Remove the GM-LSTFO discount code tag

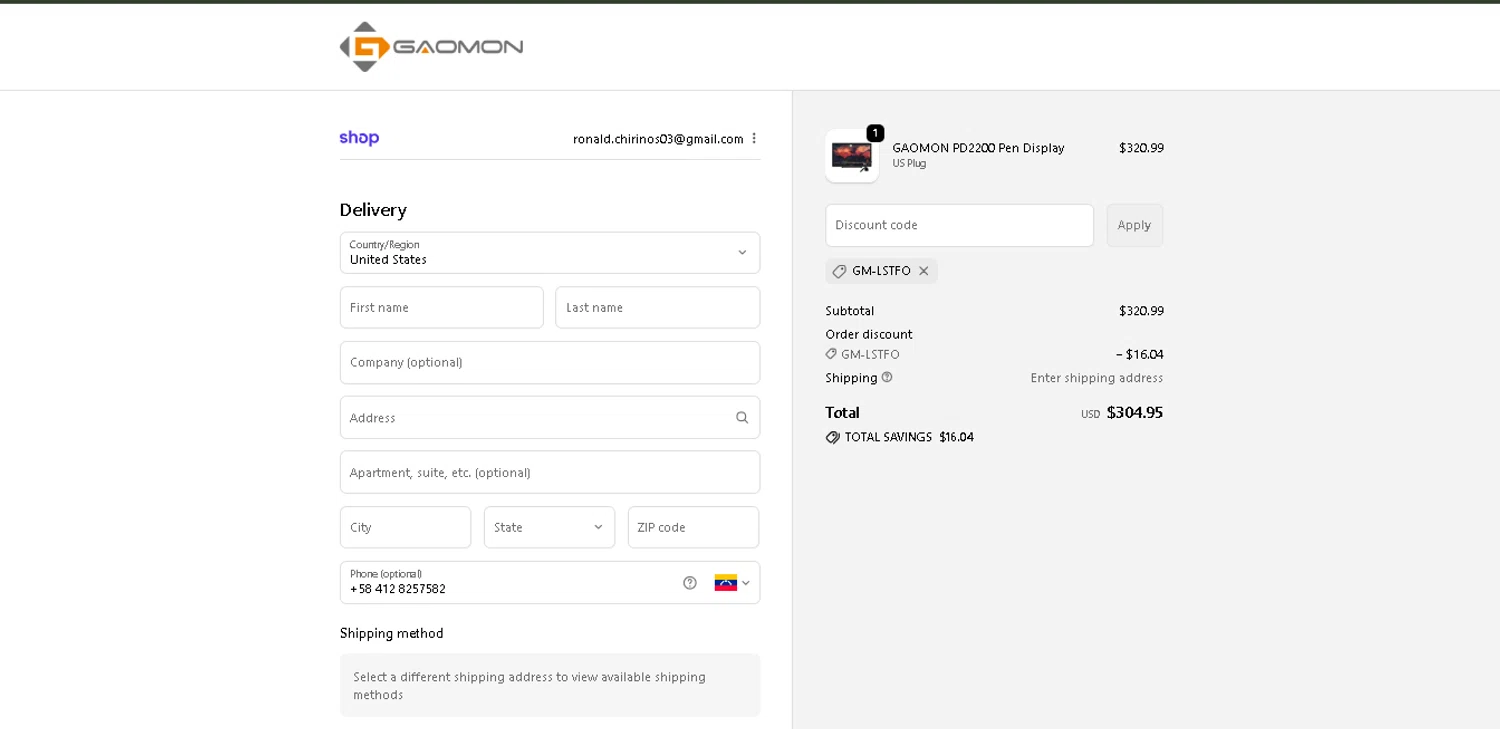924,271
